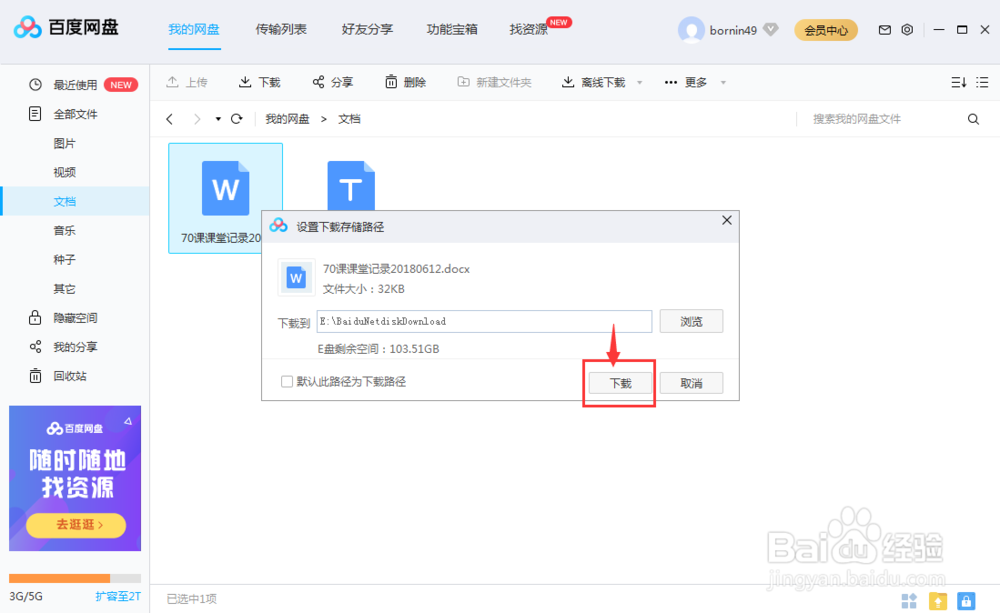This screenshot has height=613, width=1000.
Task: Expand the account dropdown next to bornin49
Action: pos(770,30)
